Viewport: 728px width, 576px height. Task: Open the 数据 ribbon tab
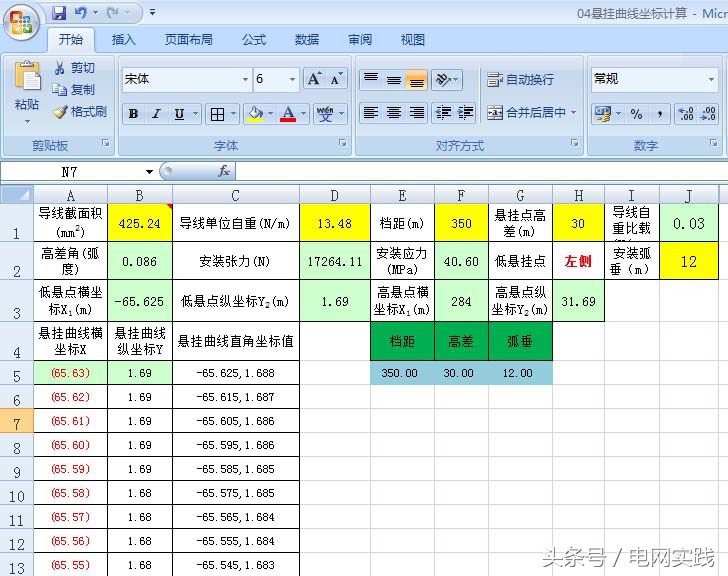pyautogui.click(x=307, y=40)
